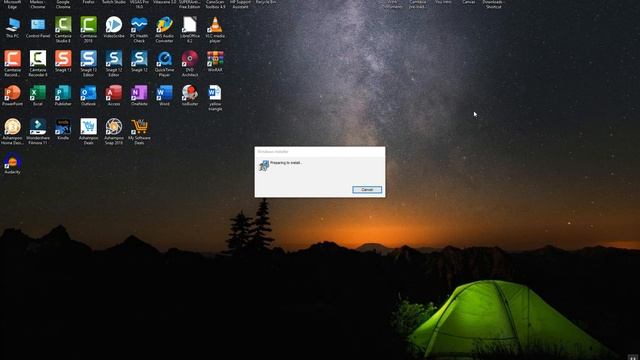
Task: Open VideoScribe desktop icon
Action: coord(114,27)
